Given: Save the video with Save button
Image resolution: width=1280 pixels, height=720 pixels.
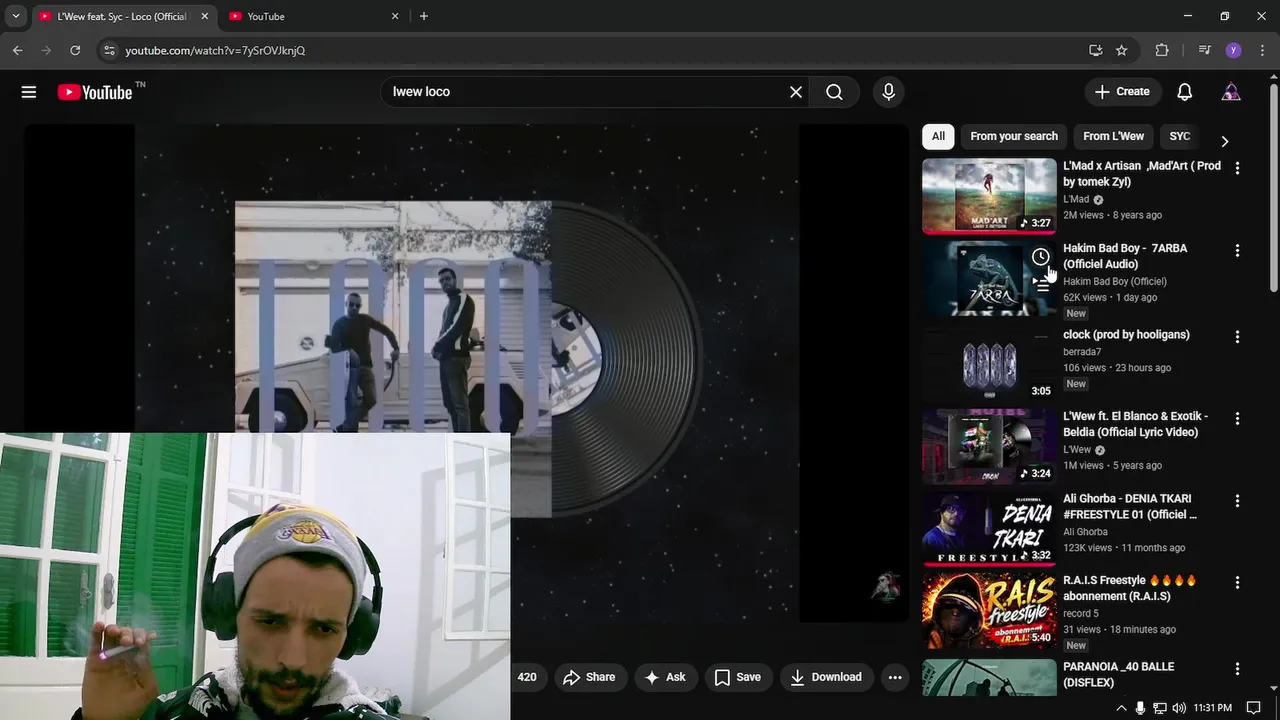Looking at the screenshot, I should 738,677.
